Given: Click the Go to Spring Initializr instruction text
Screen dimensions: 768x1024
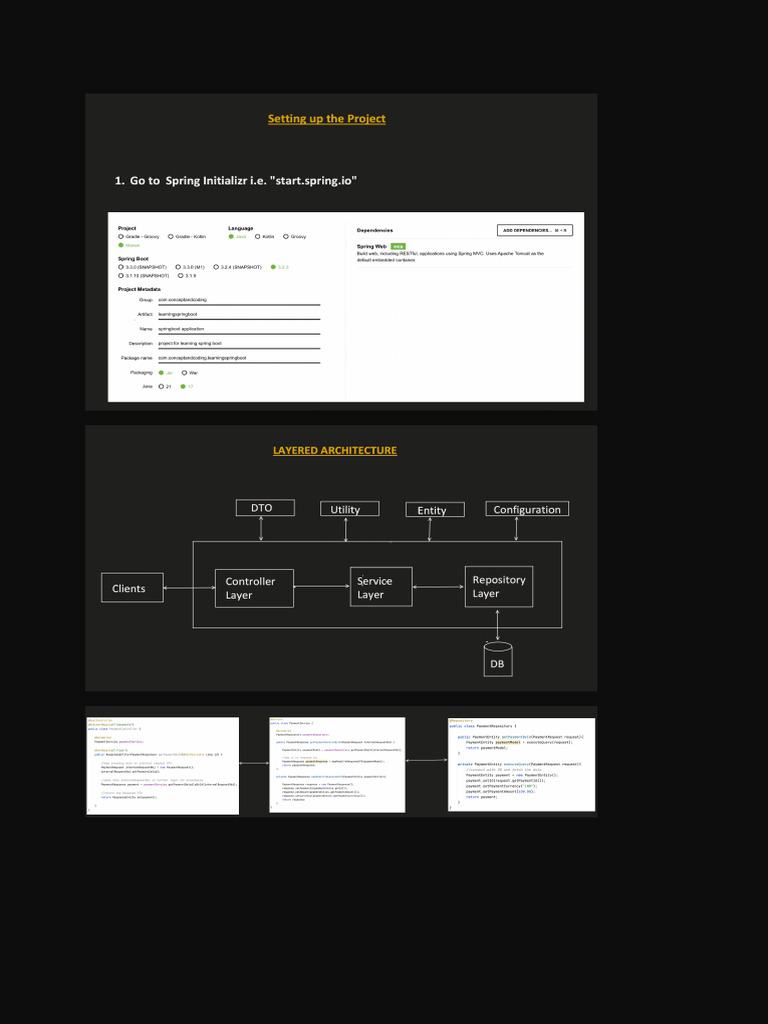Looking at the screenshot, I should pyautogui.click(x=236, y=180).
